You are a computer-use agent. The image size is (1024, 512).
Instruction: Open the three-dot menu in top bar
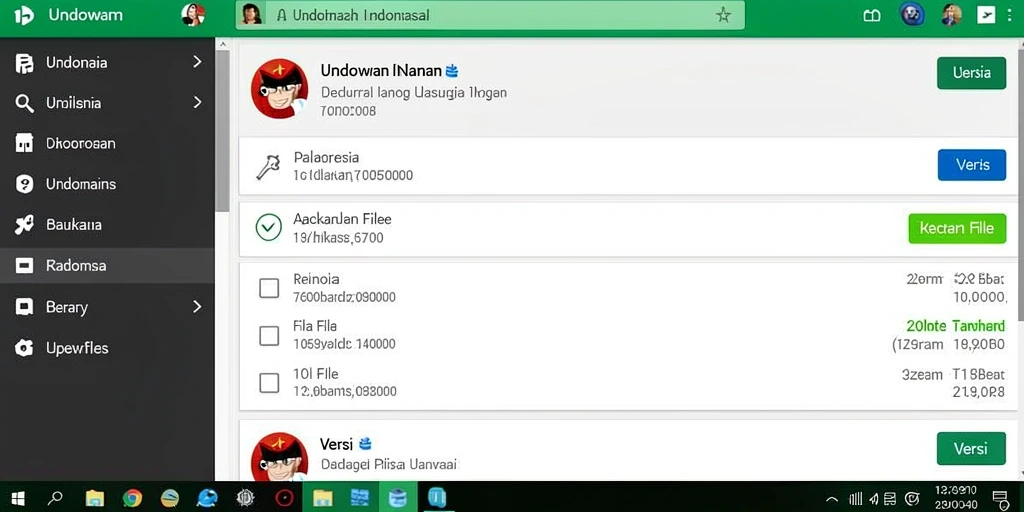[1010, 15]
